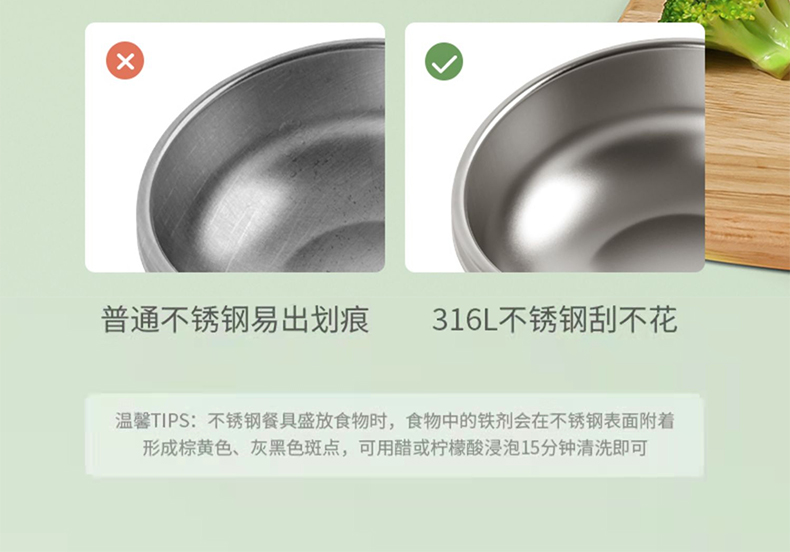
Task: Click the text 形成棕黄色、灰黑色斑点
Action: (241, 448)
